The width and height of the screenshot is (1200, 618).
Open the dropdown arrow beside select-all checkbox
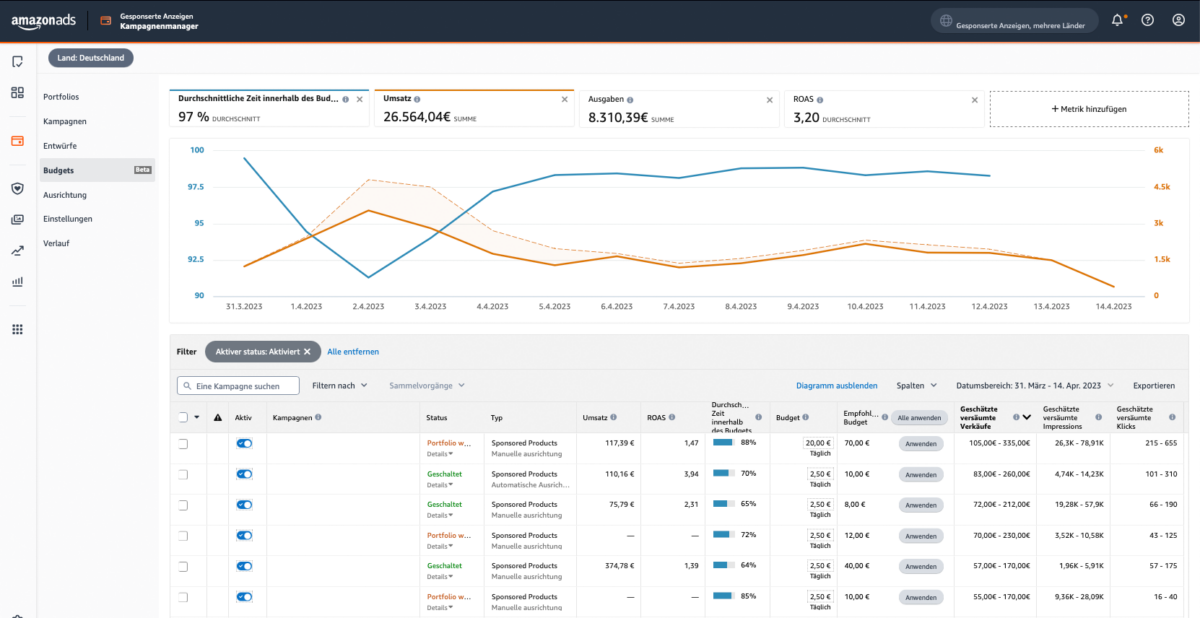[x=197, y=418]
